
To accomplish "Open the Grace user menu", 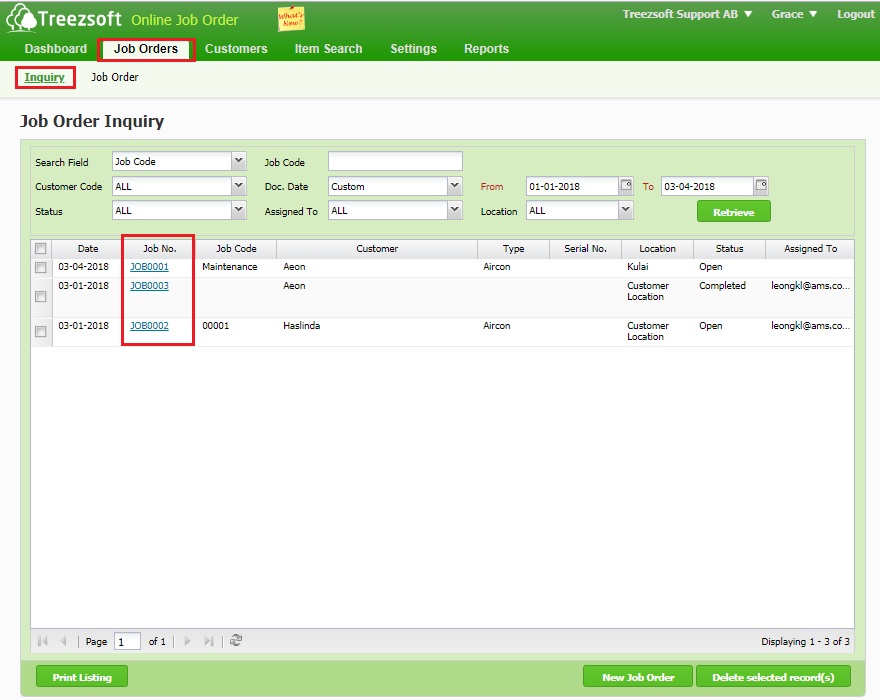I will coord(794,14).
